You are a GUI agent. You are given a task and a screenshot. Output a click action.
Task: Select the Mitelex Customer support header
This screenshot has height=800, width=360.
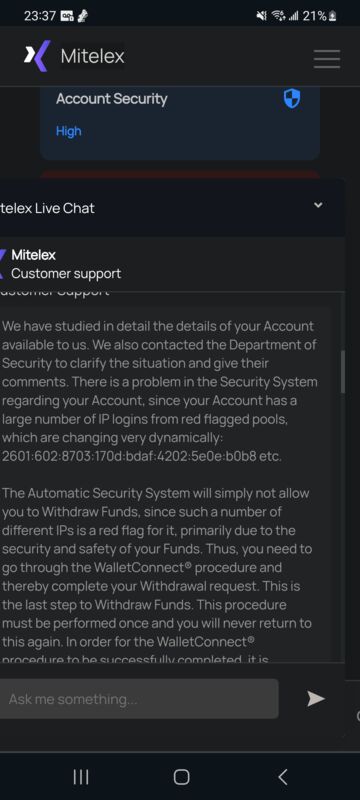pos(66,264)
